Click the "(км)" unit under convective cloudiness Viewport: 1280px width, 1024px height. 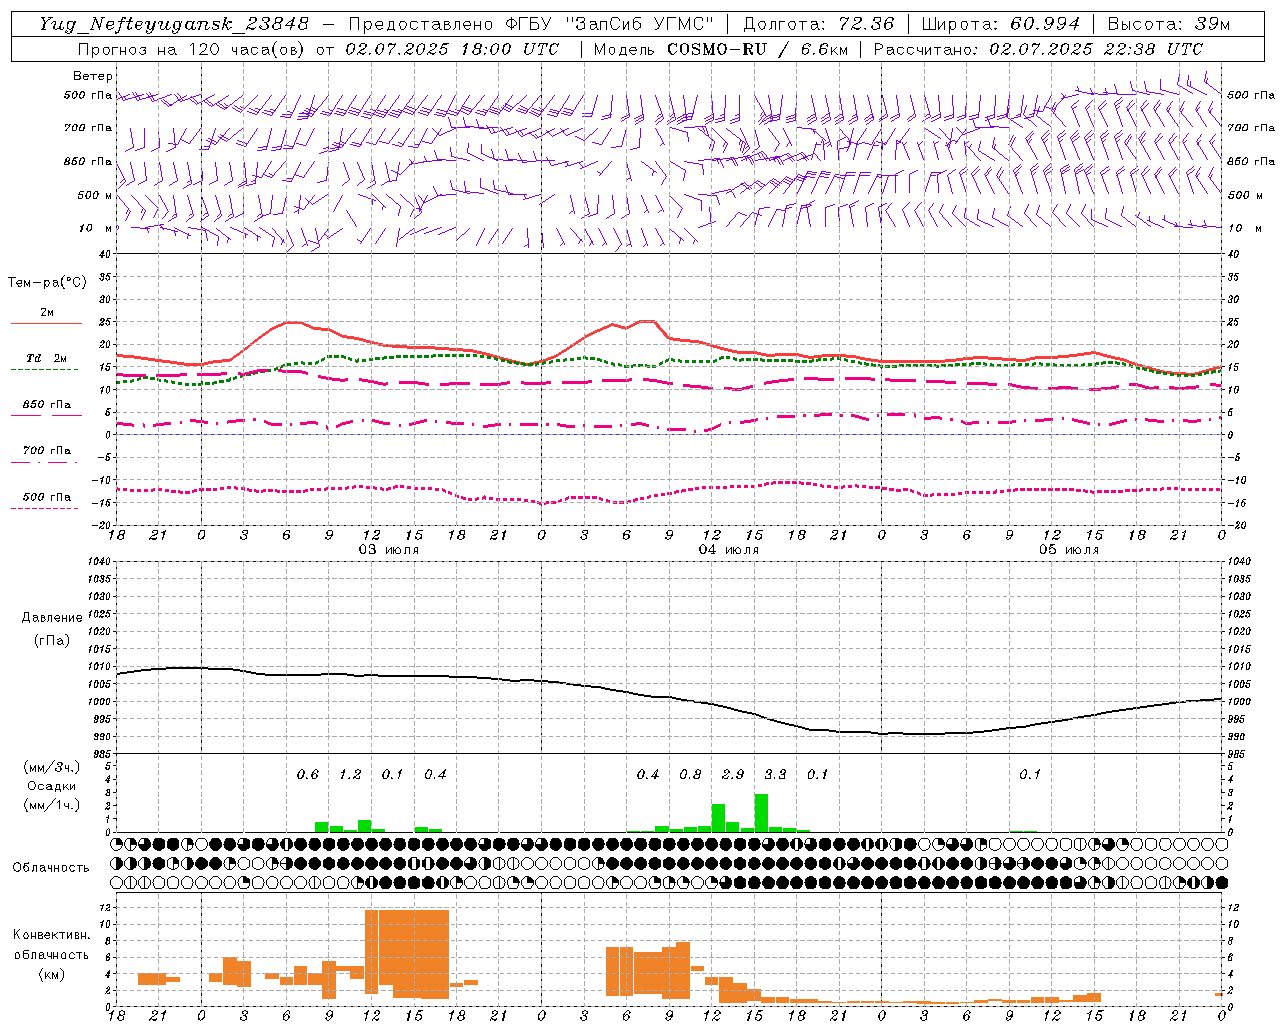pyautogui.click(x=51, y=974)
